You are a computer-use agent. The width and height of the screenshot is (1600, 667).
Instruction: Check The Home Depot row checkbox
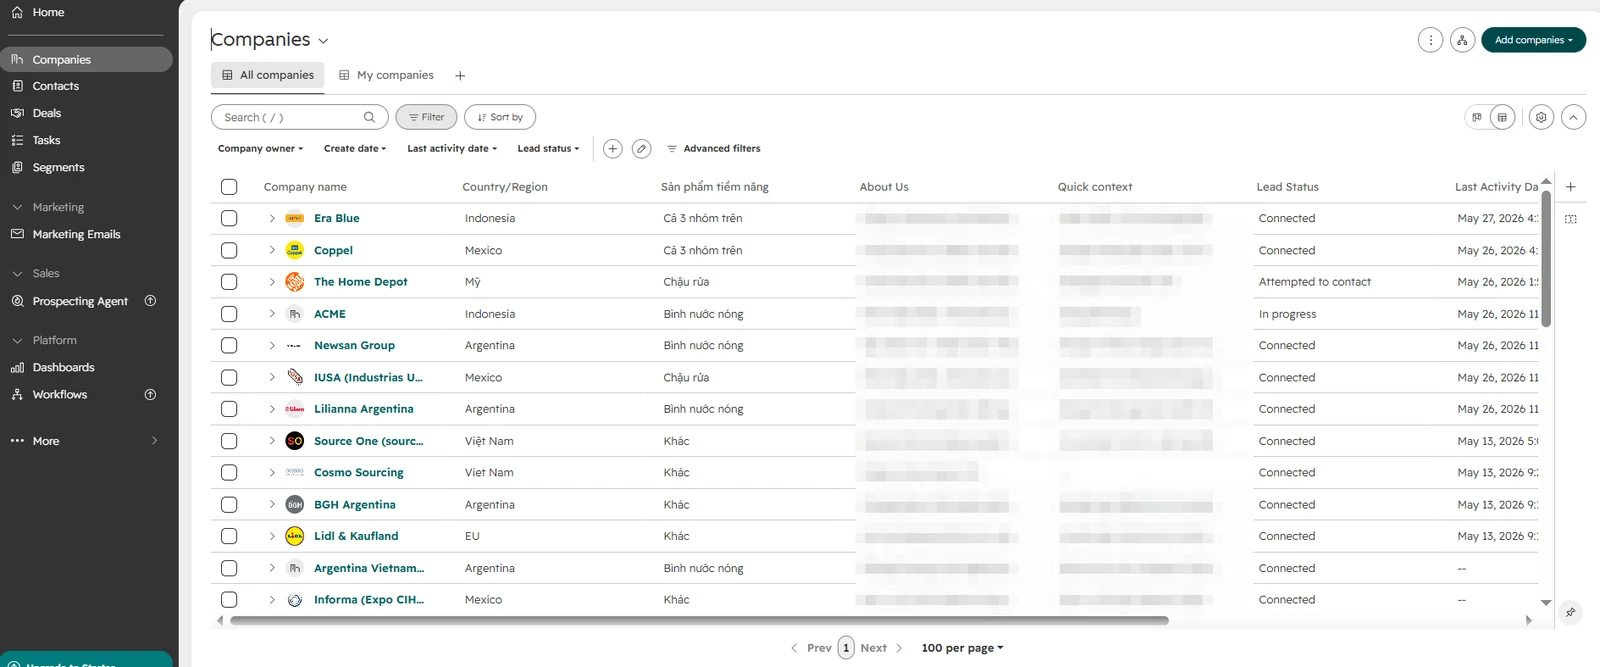[x=229, y=282]
